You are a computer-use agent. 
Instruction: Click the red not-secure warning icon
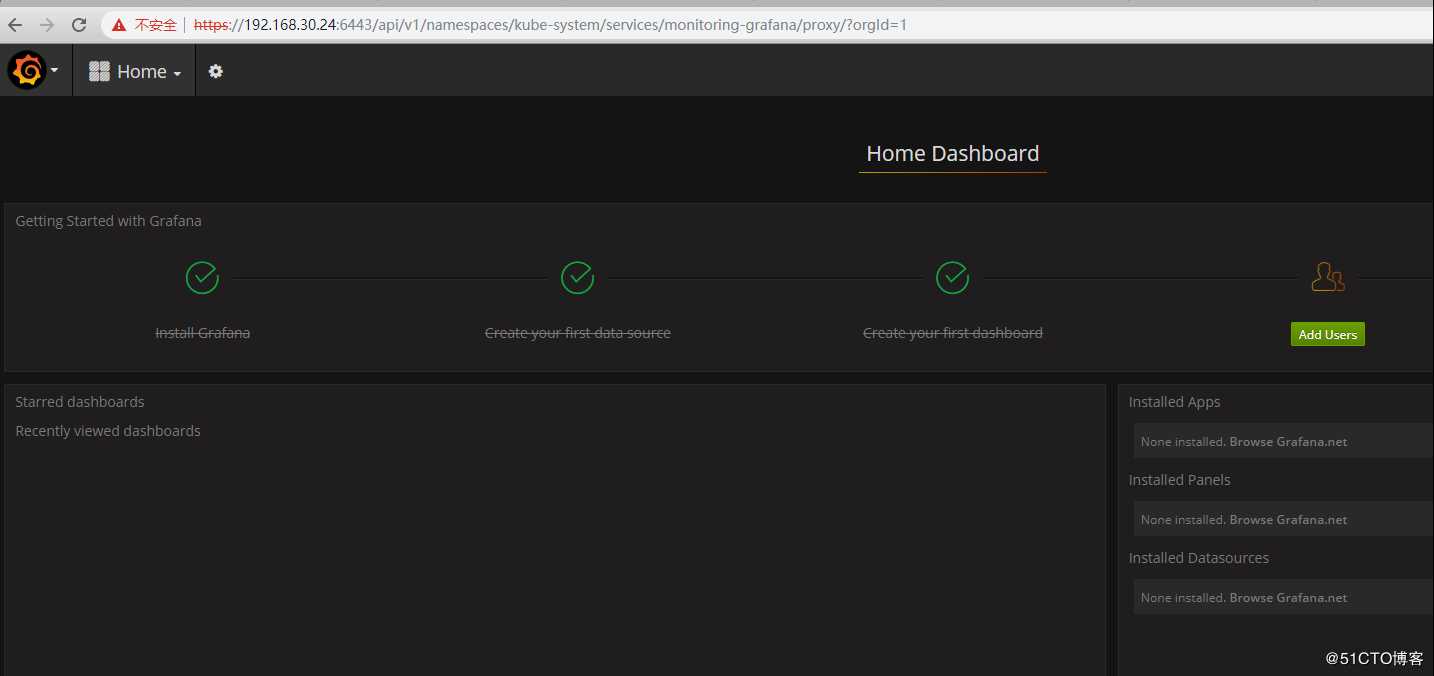point(119,25)
